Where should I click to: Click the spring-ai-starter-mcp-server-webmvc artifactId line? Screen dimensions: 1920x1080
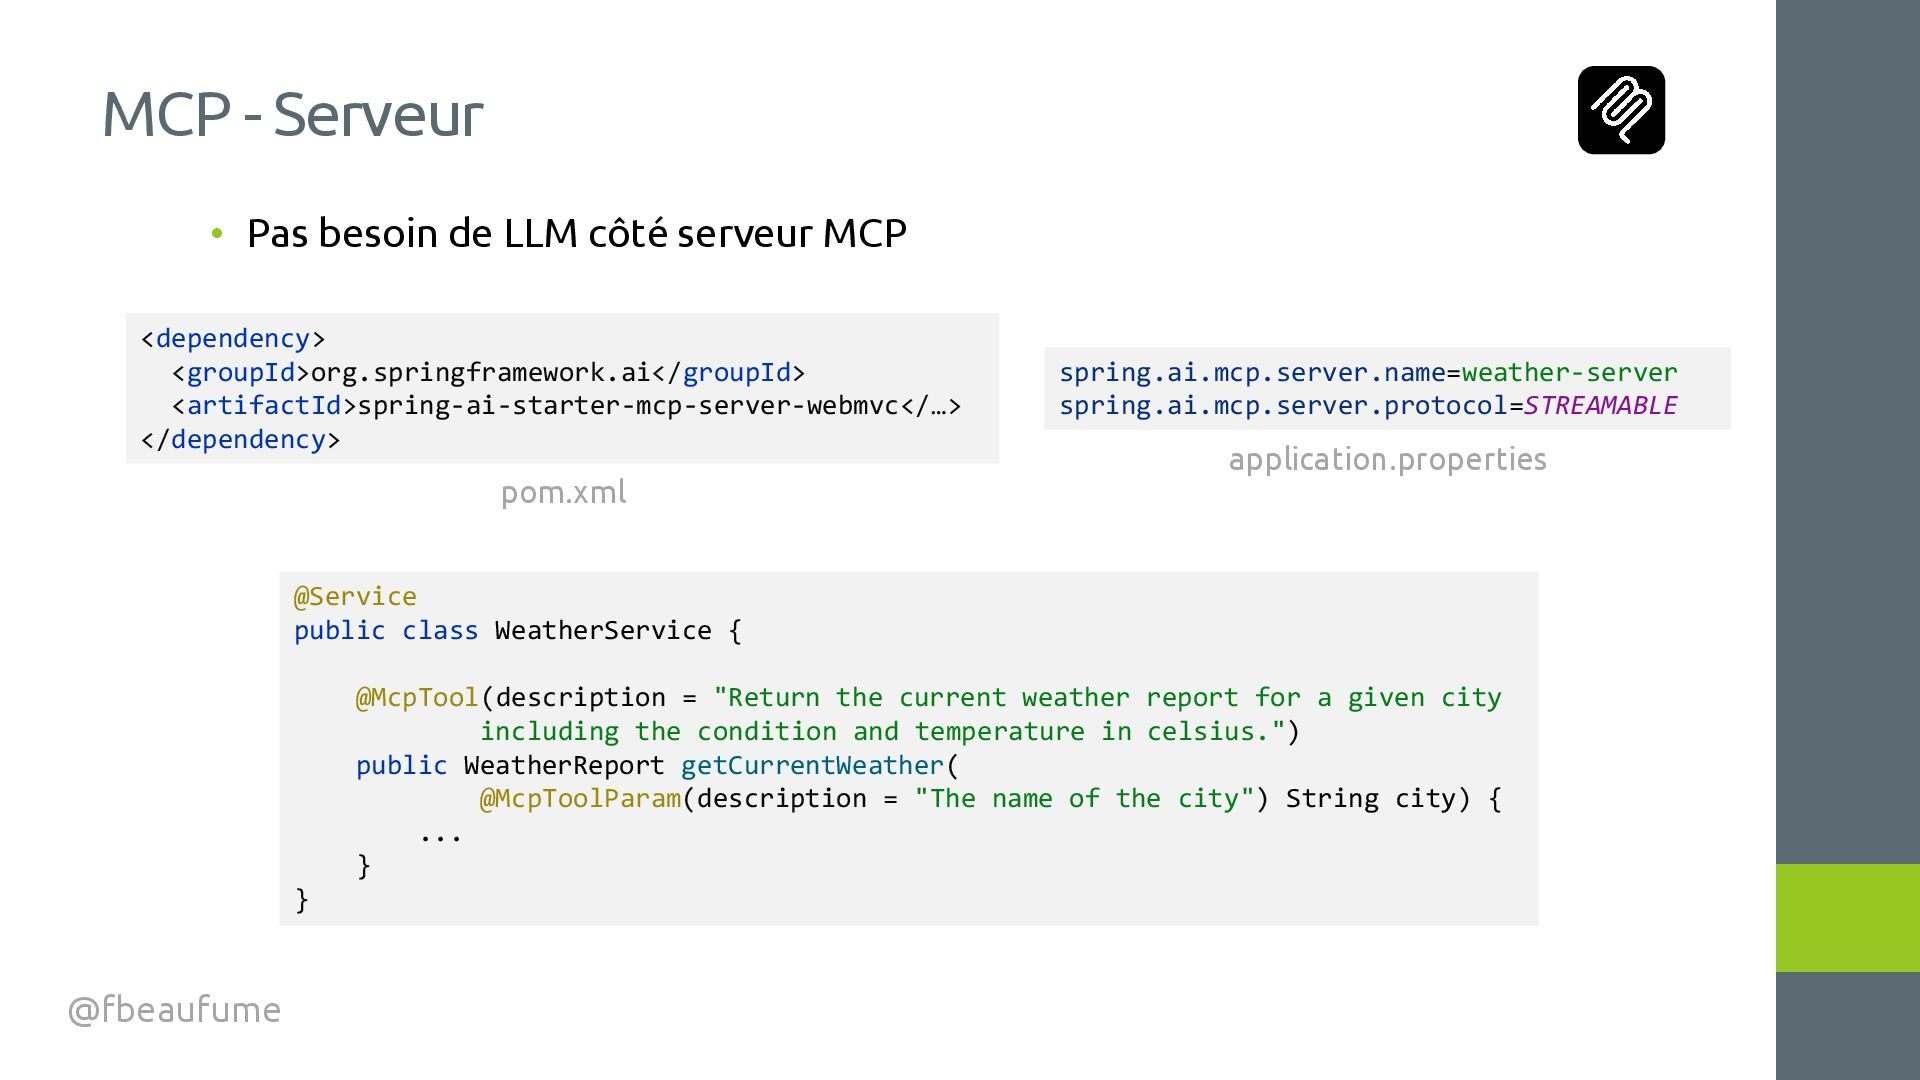565,405
